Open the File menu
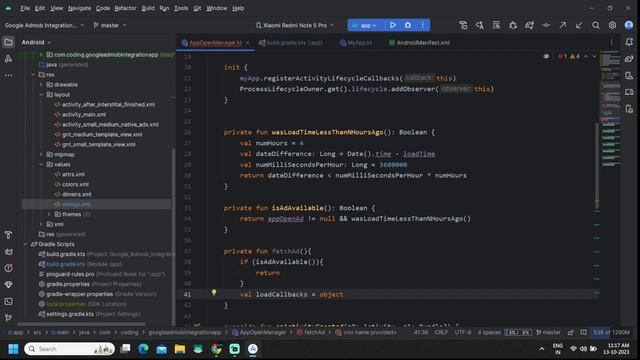 click(x=25, y=8)
